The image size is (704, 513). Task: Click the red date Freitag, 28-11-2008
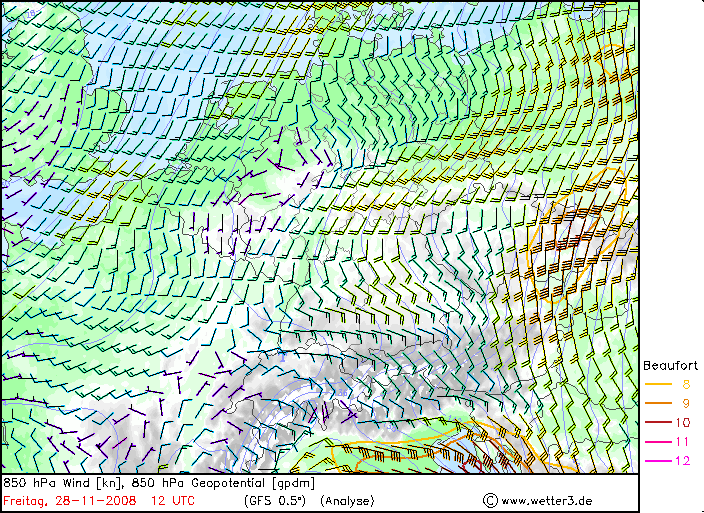72,500
